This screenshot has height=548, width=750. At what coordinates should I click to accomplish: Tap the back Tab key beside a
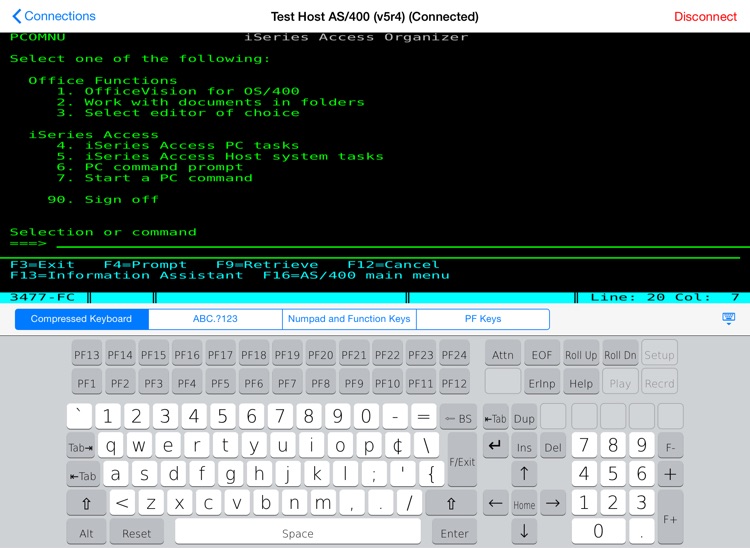(84, 475)
